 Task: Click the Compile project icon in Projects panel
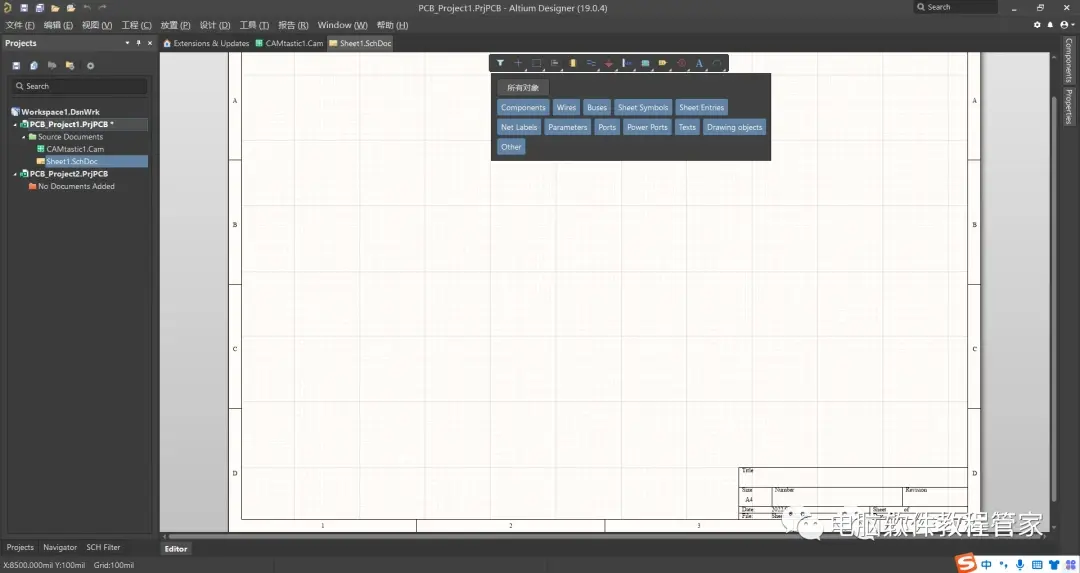tap(34, 65)
